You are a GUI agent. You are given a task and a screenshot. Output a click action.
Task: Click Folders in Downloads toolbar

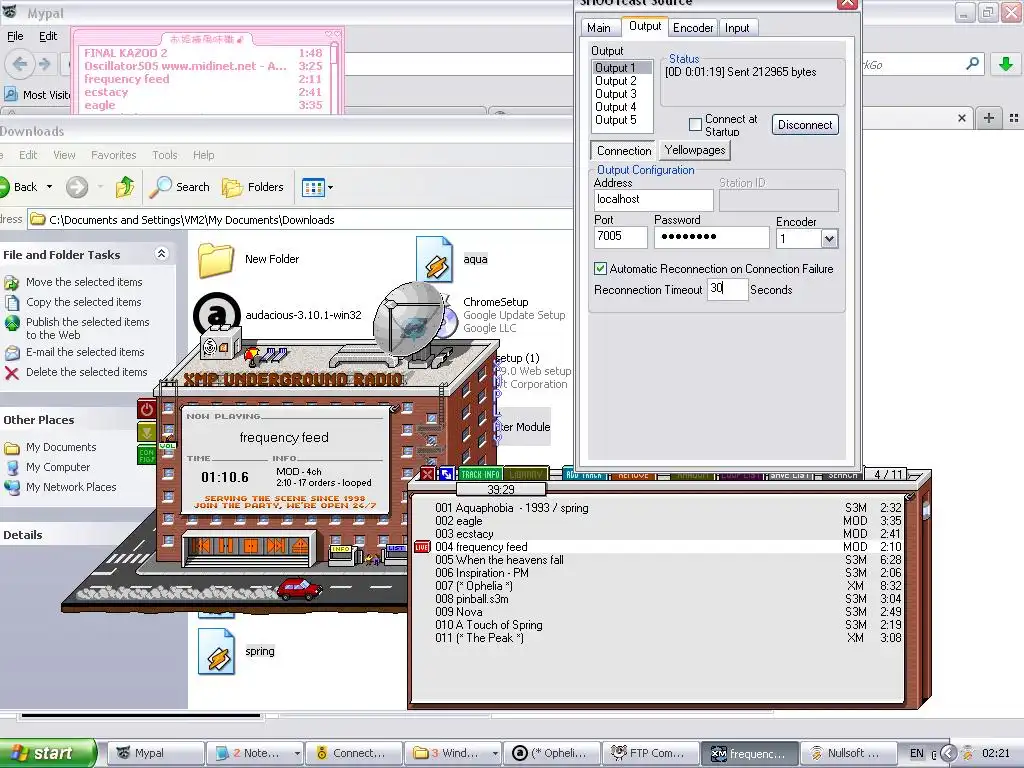pyautogui.click(x=253, y=187)
